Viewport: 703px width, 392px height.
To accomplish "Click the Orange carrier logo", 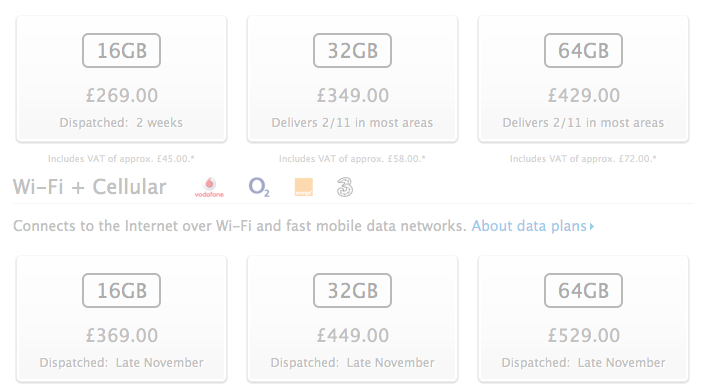I will click(x=304, y=187).
